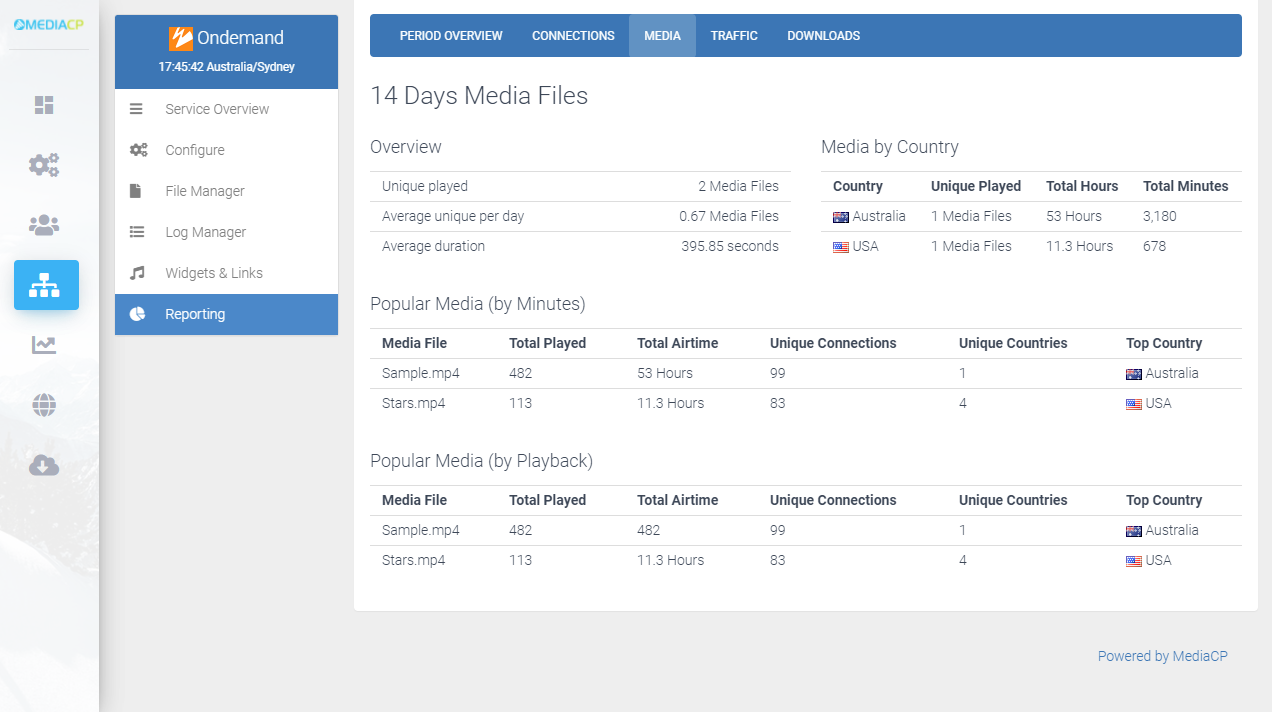Click the Unique Played column header
1272x712 pixels.
click(x=976, y=186)
